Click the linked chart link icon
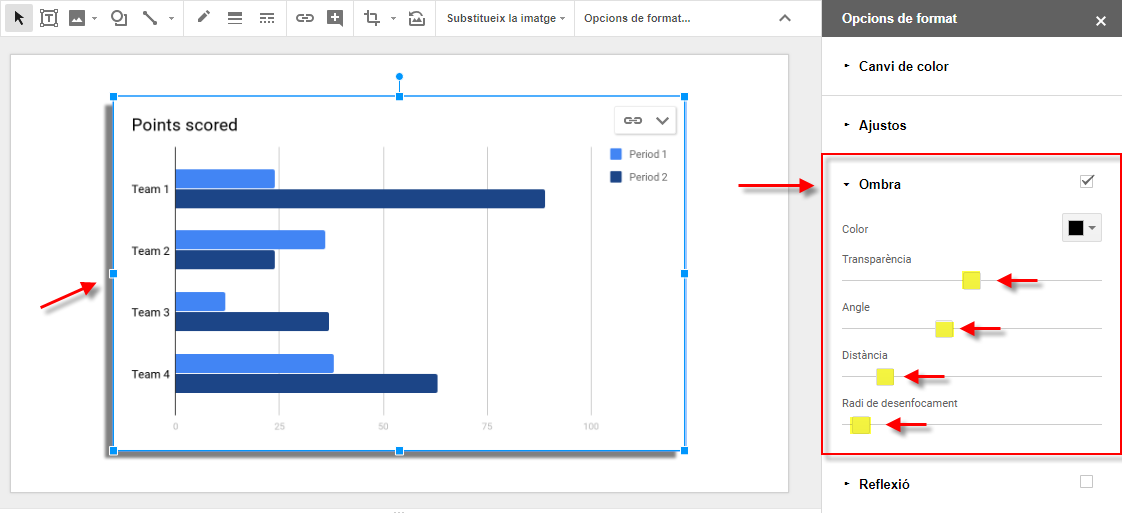The image size is (1122, 513). pyautogui.click(x=633, y=120)
